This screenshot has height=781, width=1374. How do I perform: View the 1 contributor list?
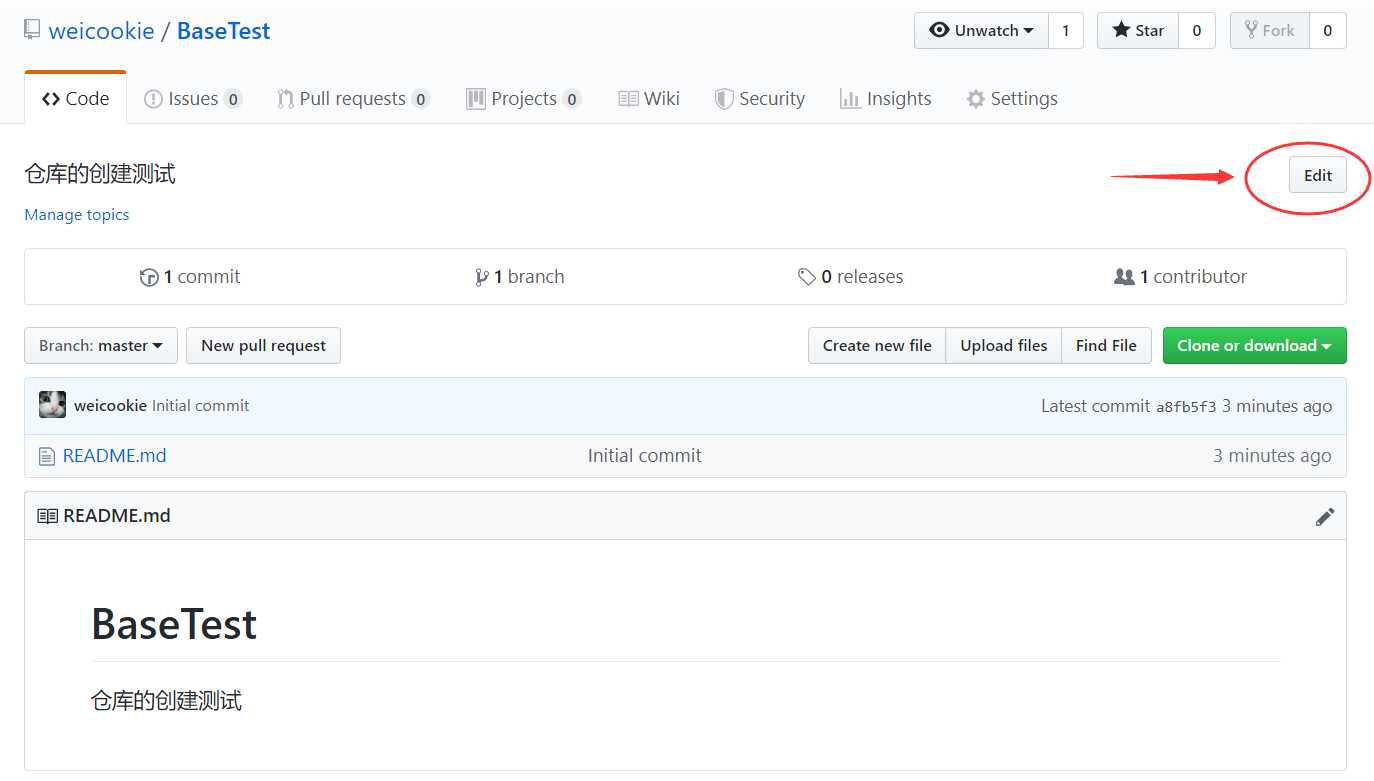(1180, 277)
